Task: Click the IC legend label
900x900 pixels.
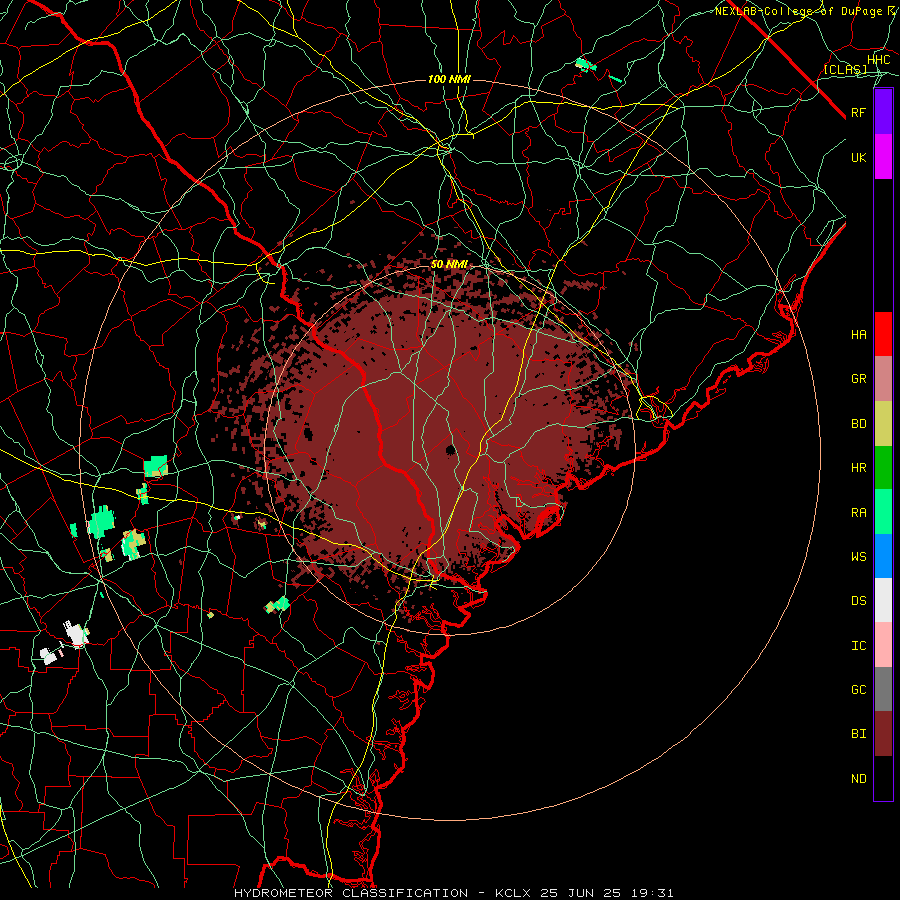Action: click(x=859, y=646)
